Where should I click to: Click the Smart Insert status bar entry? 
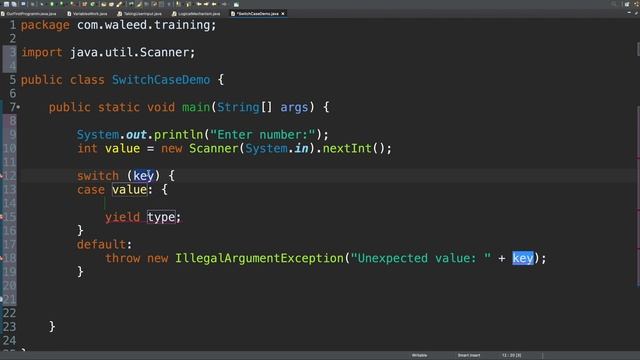[469, 355]
